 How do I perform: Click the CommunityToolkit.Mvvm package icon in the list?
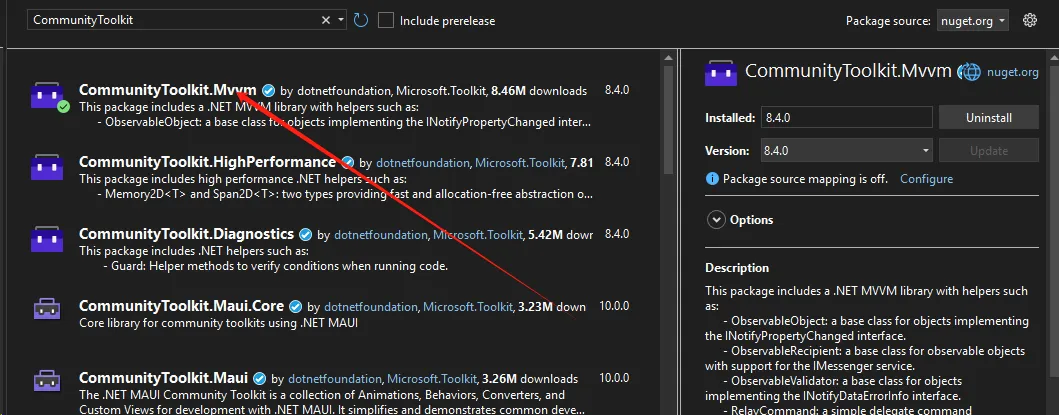[47, 95]
